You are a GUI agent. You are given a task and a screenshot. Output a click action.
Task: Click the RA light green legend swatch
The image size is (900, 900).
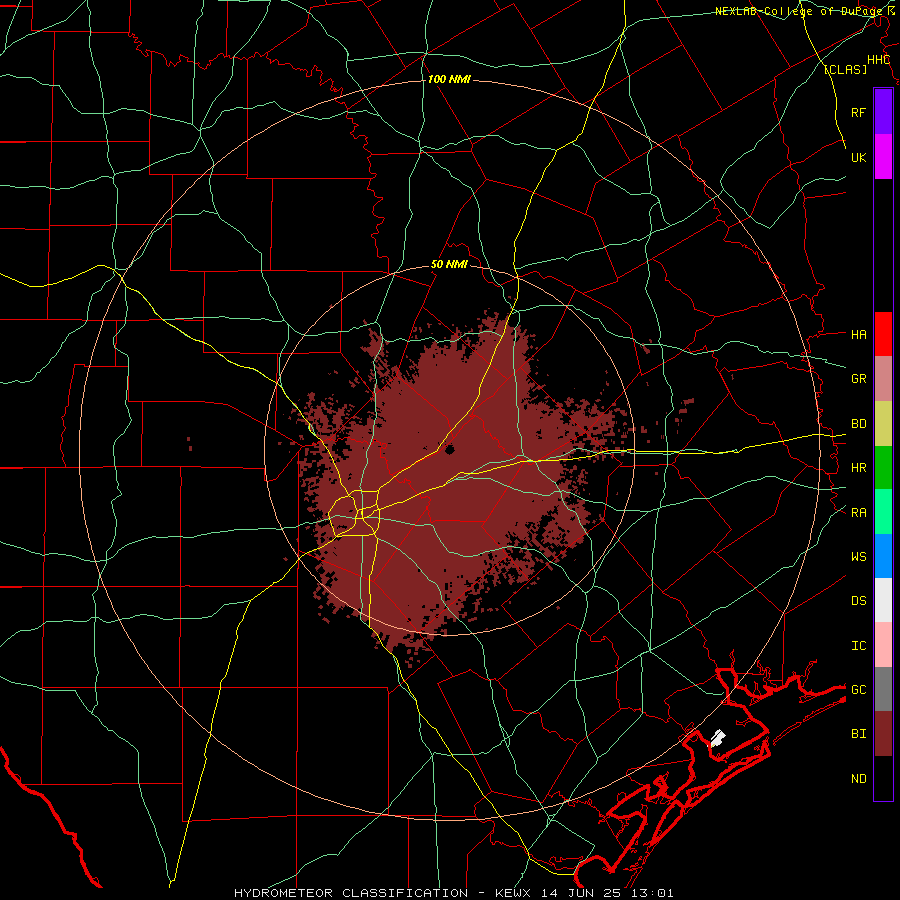click(x=883, y=512)
